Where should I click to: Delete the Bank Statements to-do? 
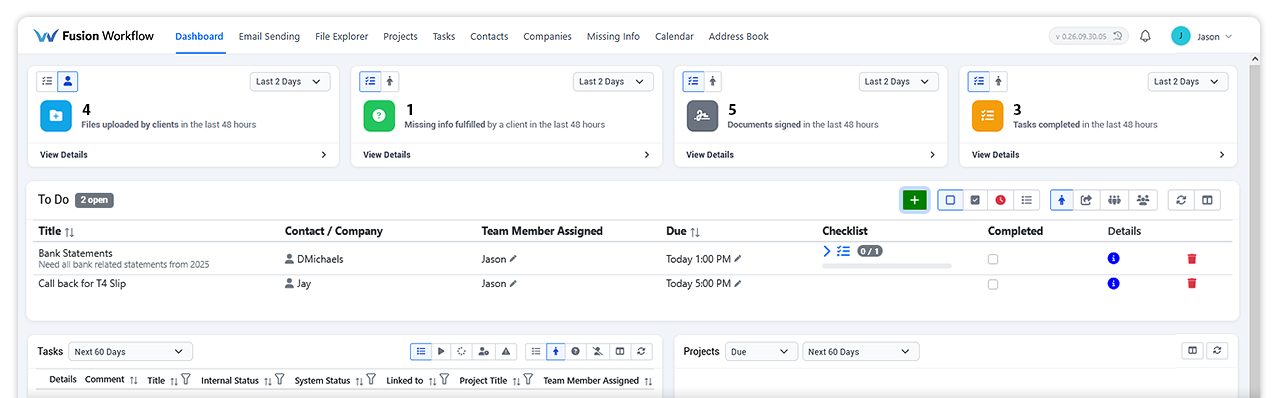[1191, 259]
